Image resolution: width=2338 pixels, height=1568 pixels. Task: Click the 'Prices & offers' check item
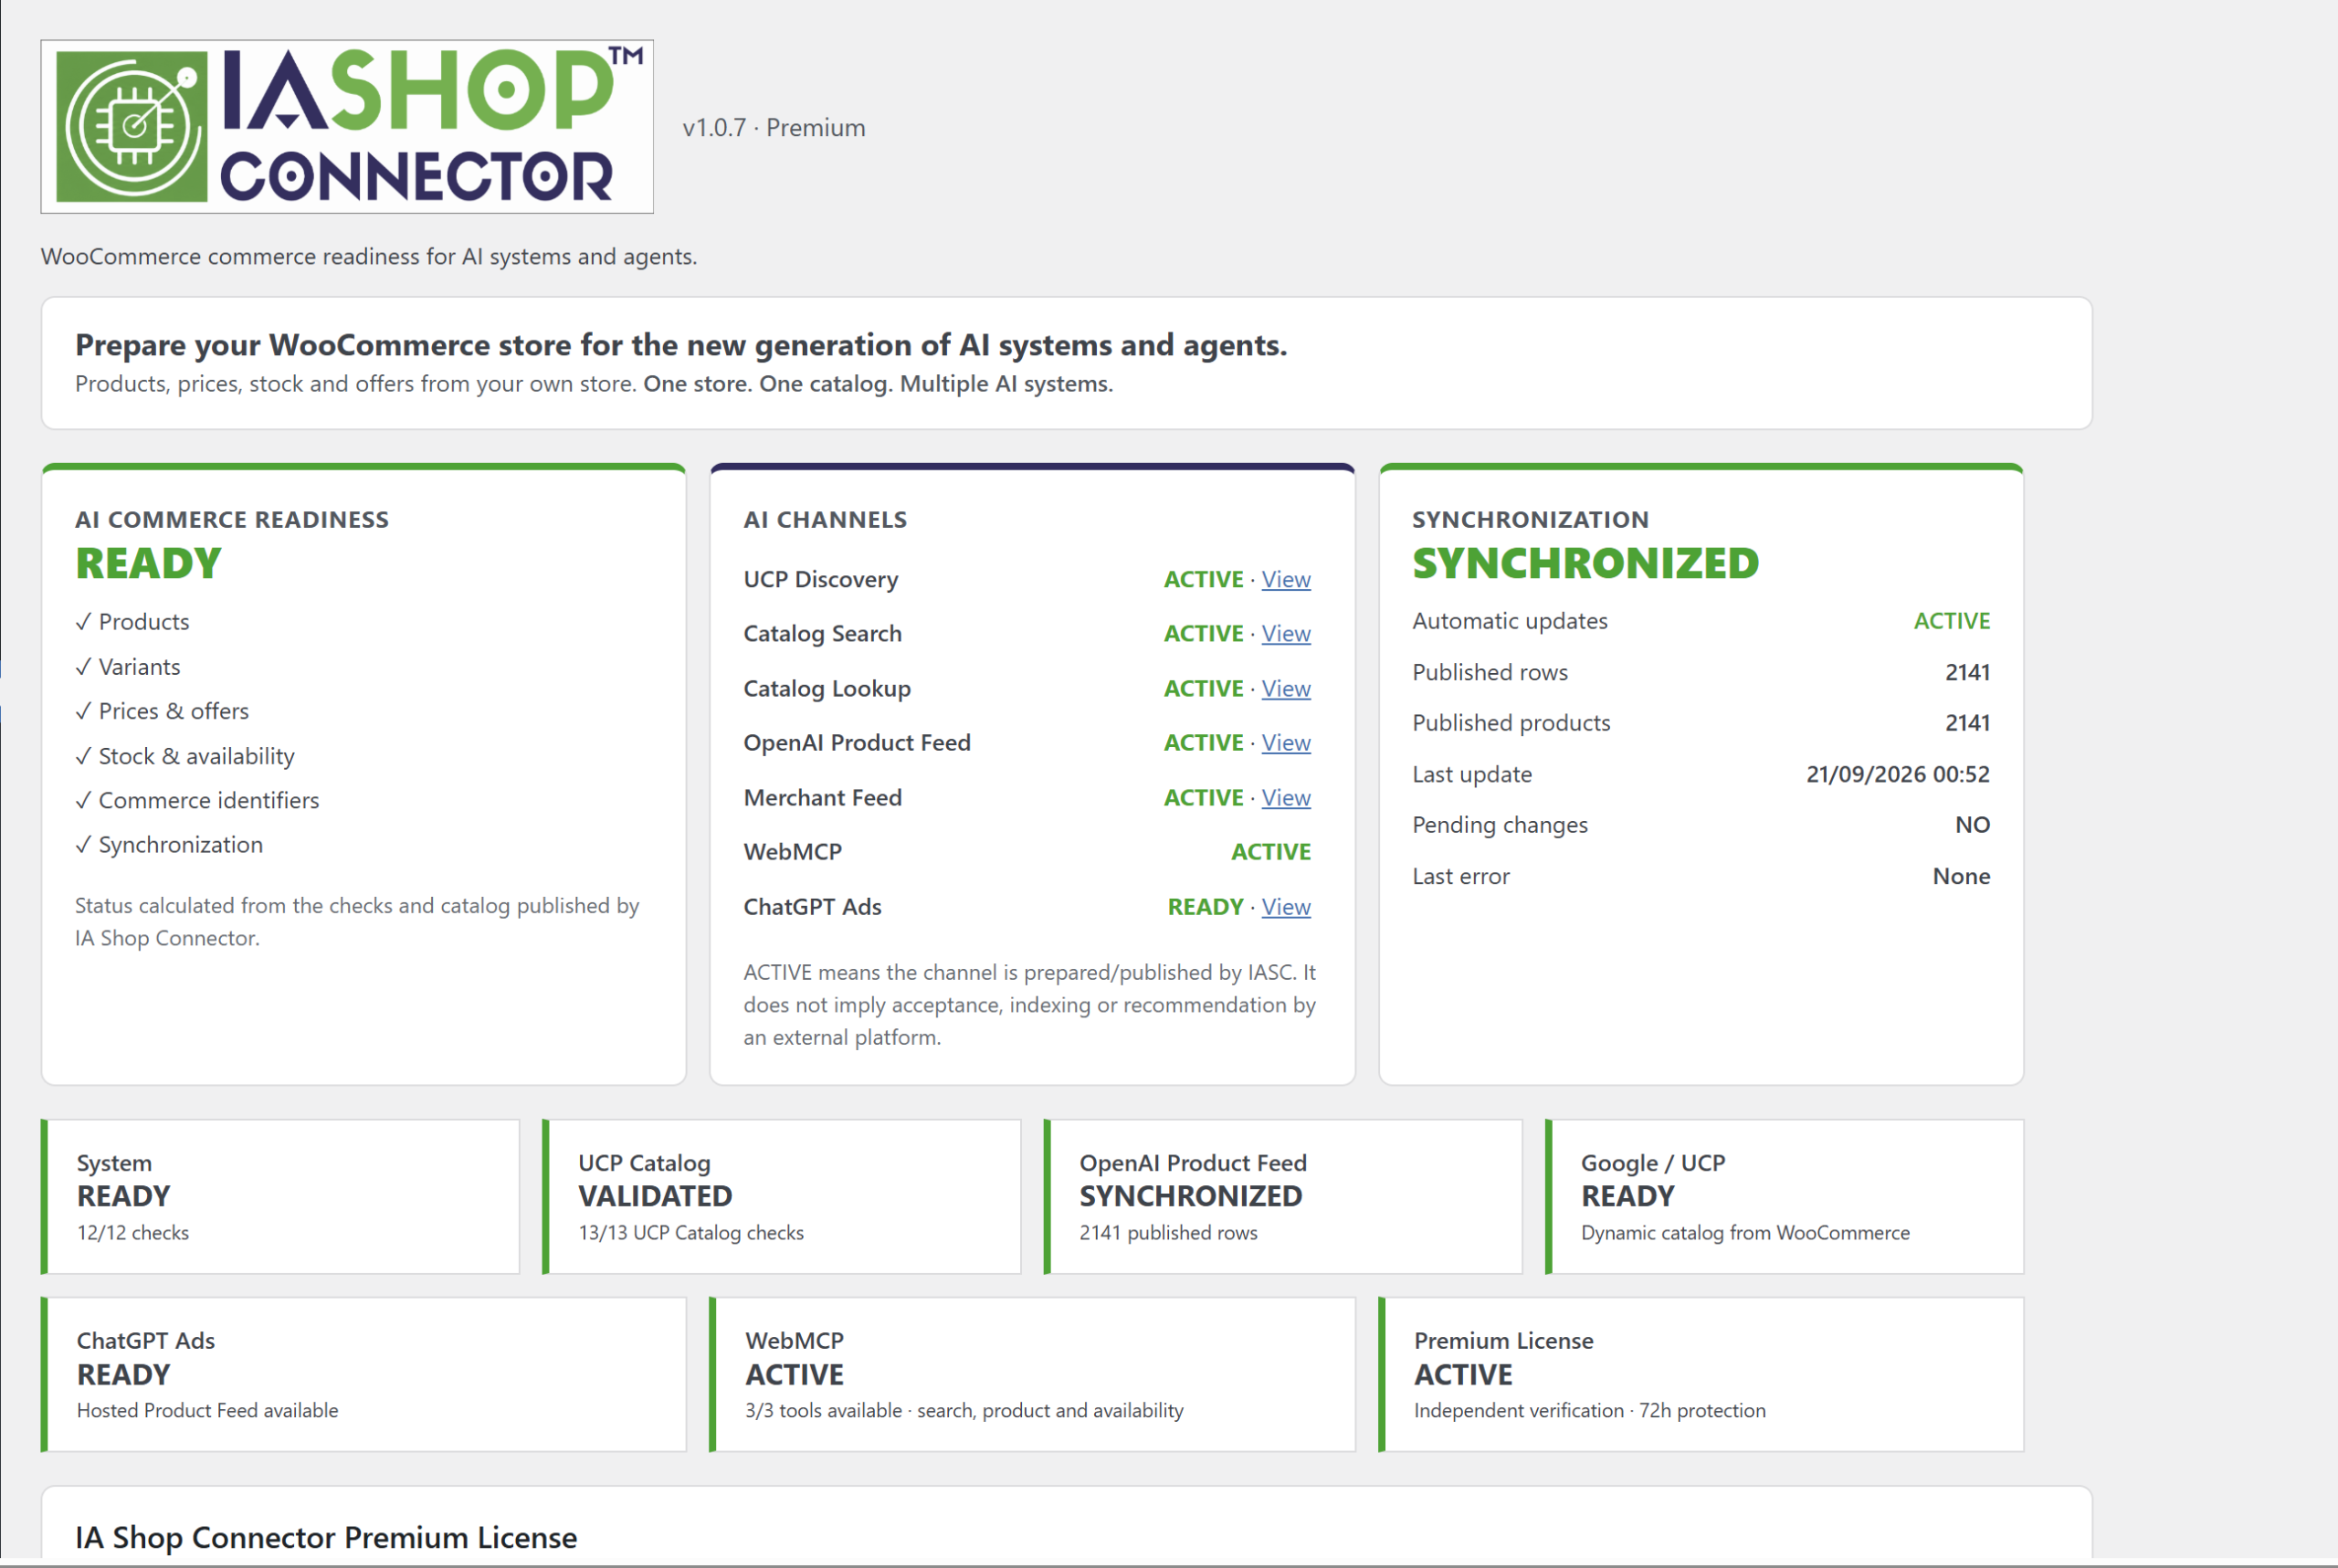[163, 711]
